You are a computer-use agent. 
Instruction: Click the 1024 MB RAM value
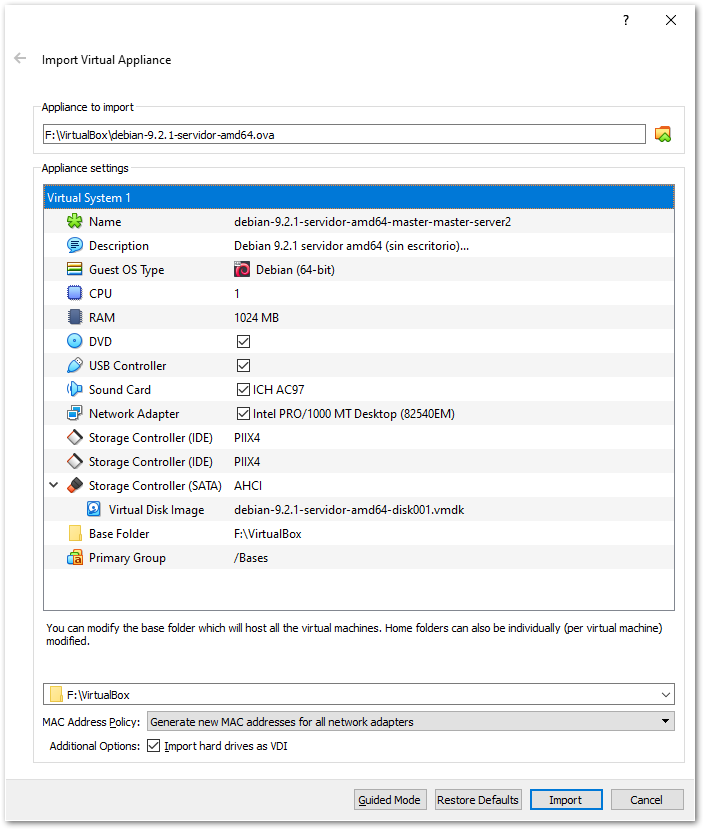point(257,318)
